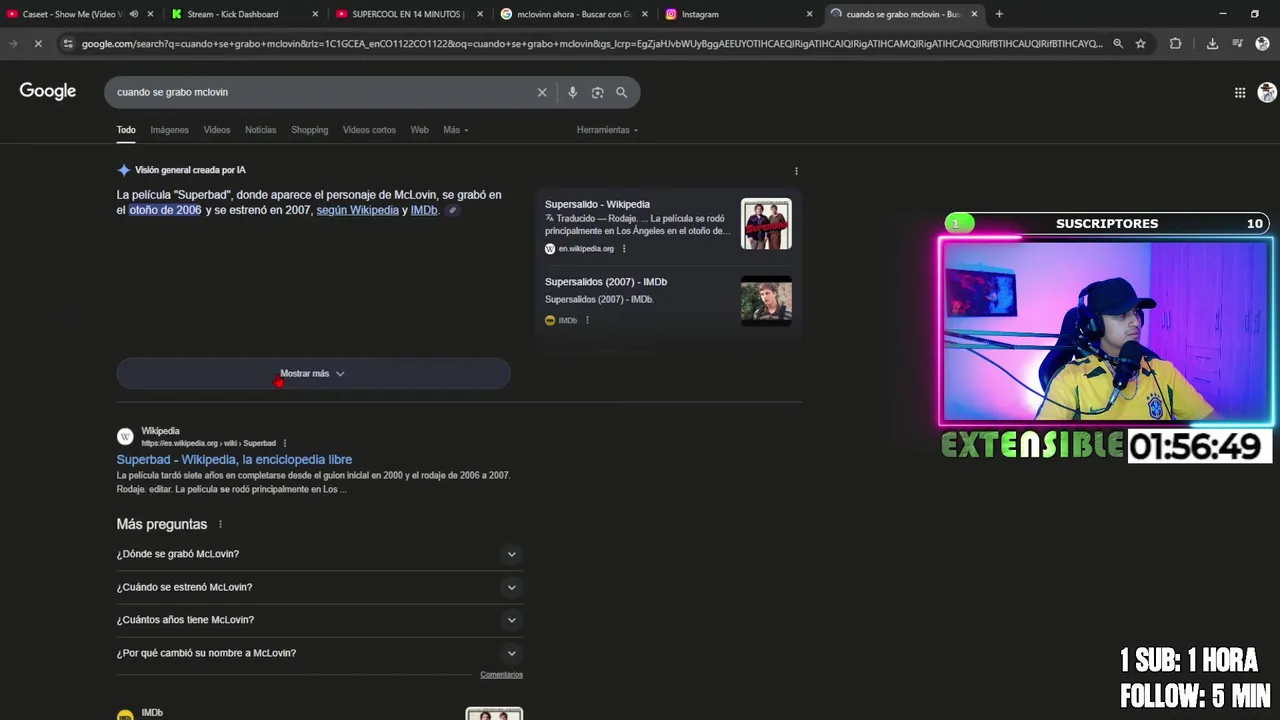Clear the search box with the X icon

pos(542,92)
